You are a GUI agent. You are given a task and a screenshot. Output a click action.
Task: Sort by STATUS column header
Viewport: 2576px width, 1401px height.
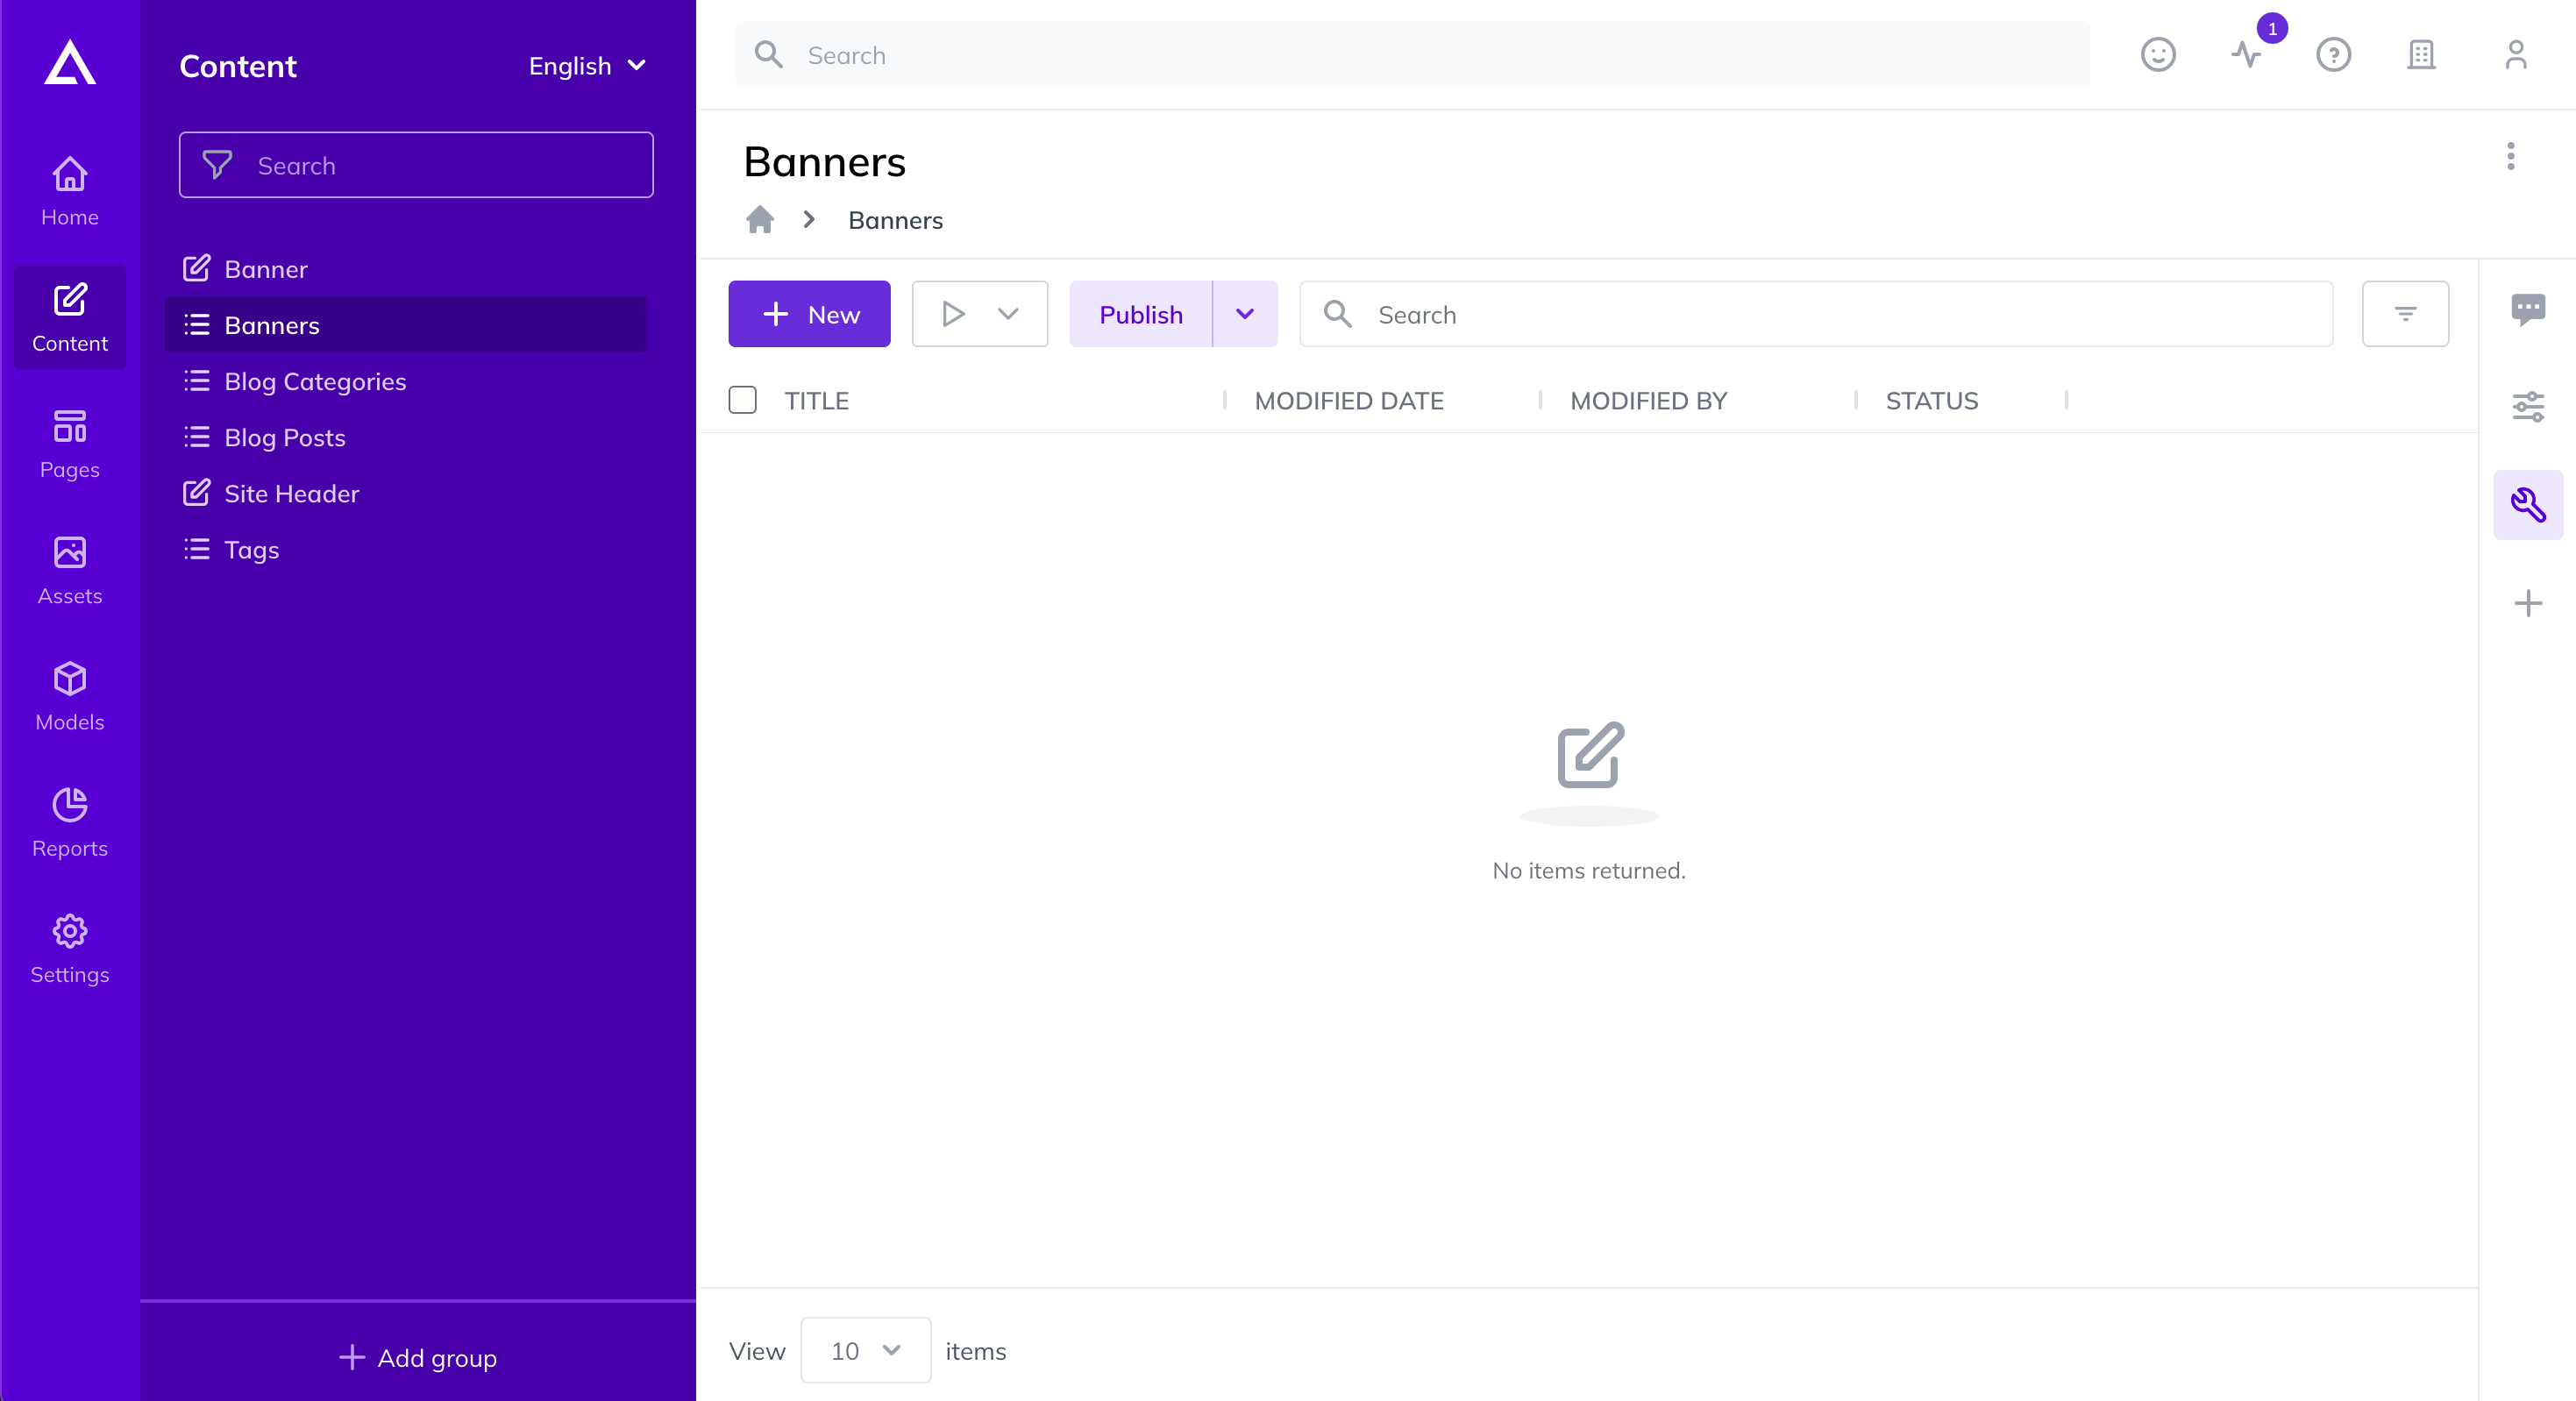pos(1931,401)
